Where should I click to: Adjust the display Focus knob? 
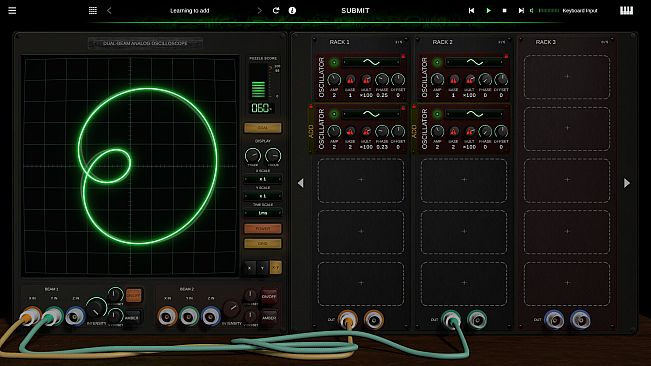273,156
